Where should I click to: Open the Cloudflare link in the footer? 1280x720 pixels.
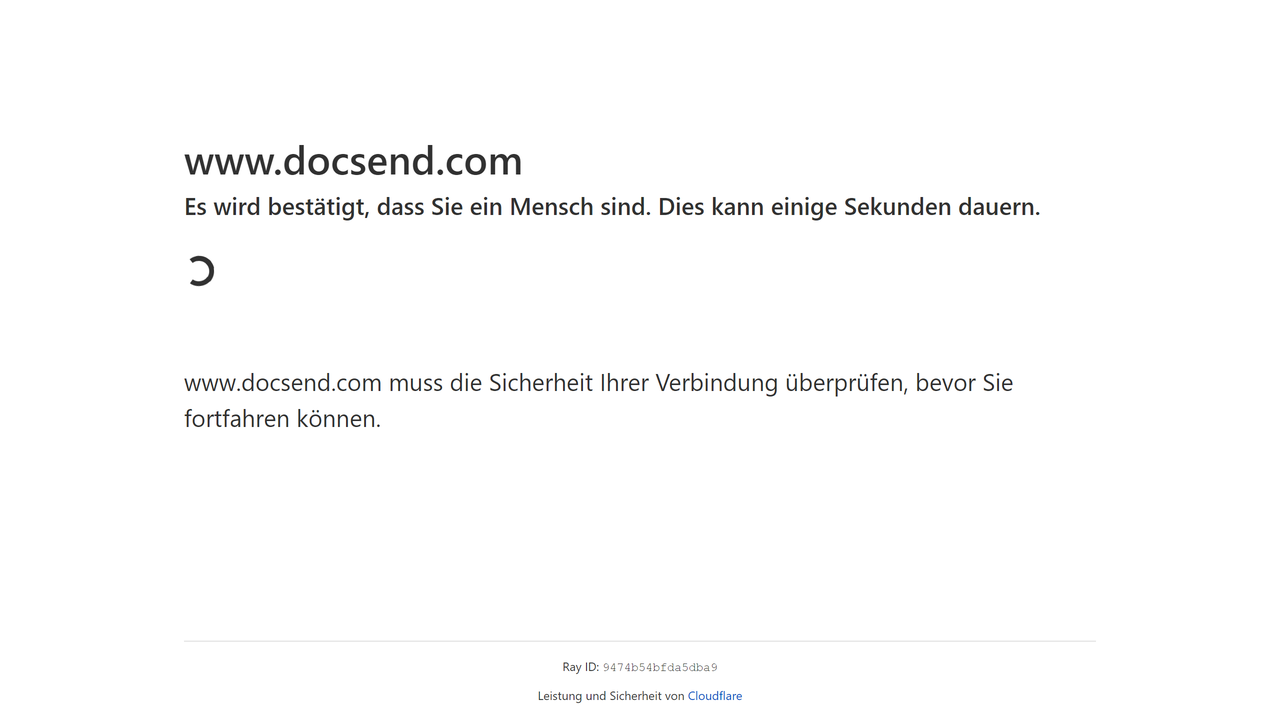[x=714, y=696]
